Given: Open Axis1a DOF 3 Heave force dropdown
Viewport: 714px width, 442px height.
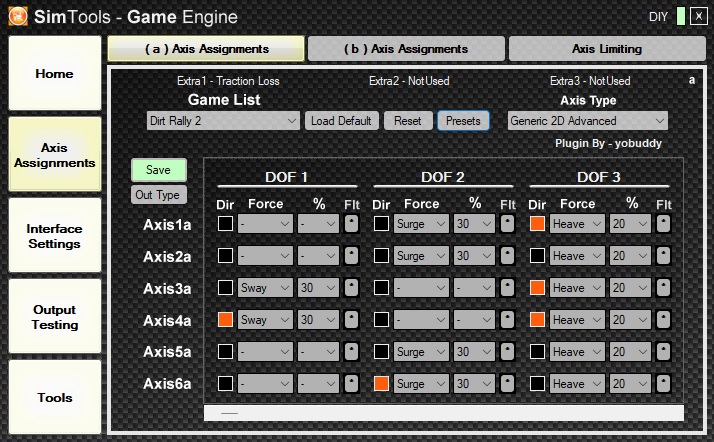Looking at the screenshot, I should click(x=577, y=224).
